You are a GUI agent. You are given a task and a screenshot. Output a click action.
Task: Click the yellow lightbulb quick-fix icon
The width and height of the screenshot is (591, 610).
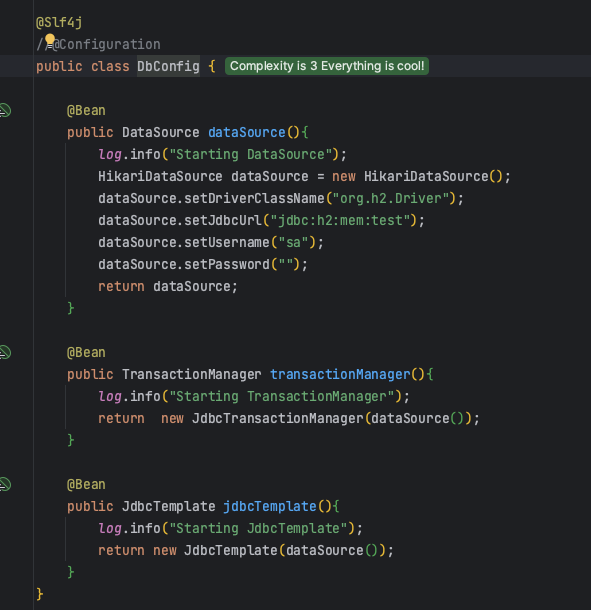click(x=50, y=40)
